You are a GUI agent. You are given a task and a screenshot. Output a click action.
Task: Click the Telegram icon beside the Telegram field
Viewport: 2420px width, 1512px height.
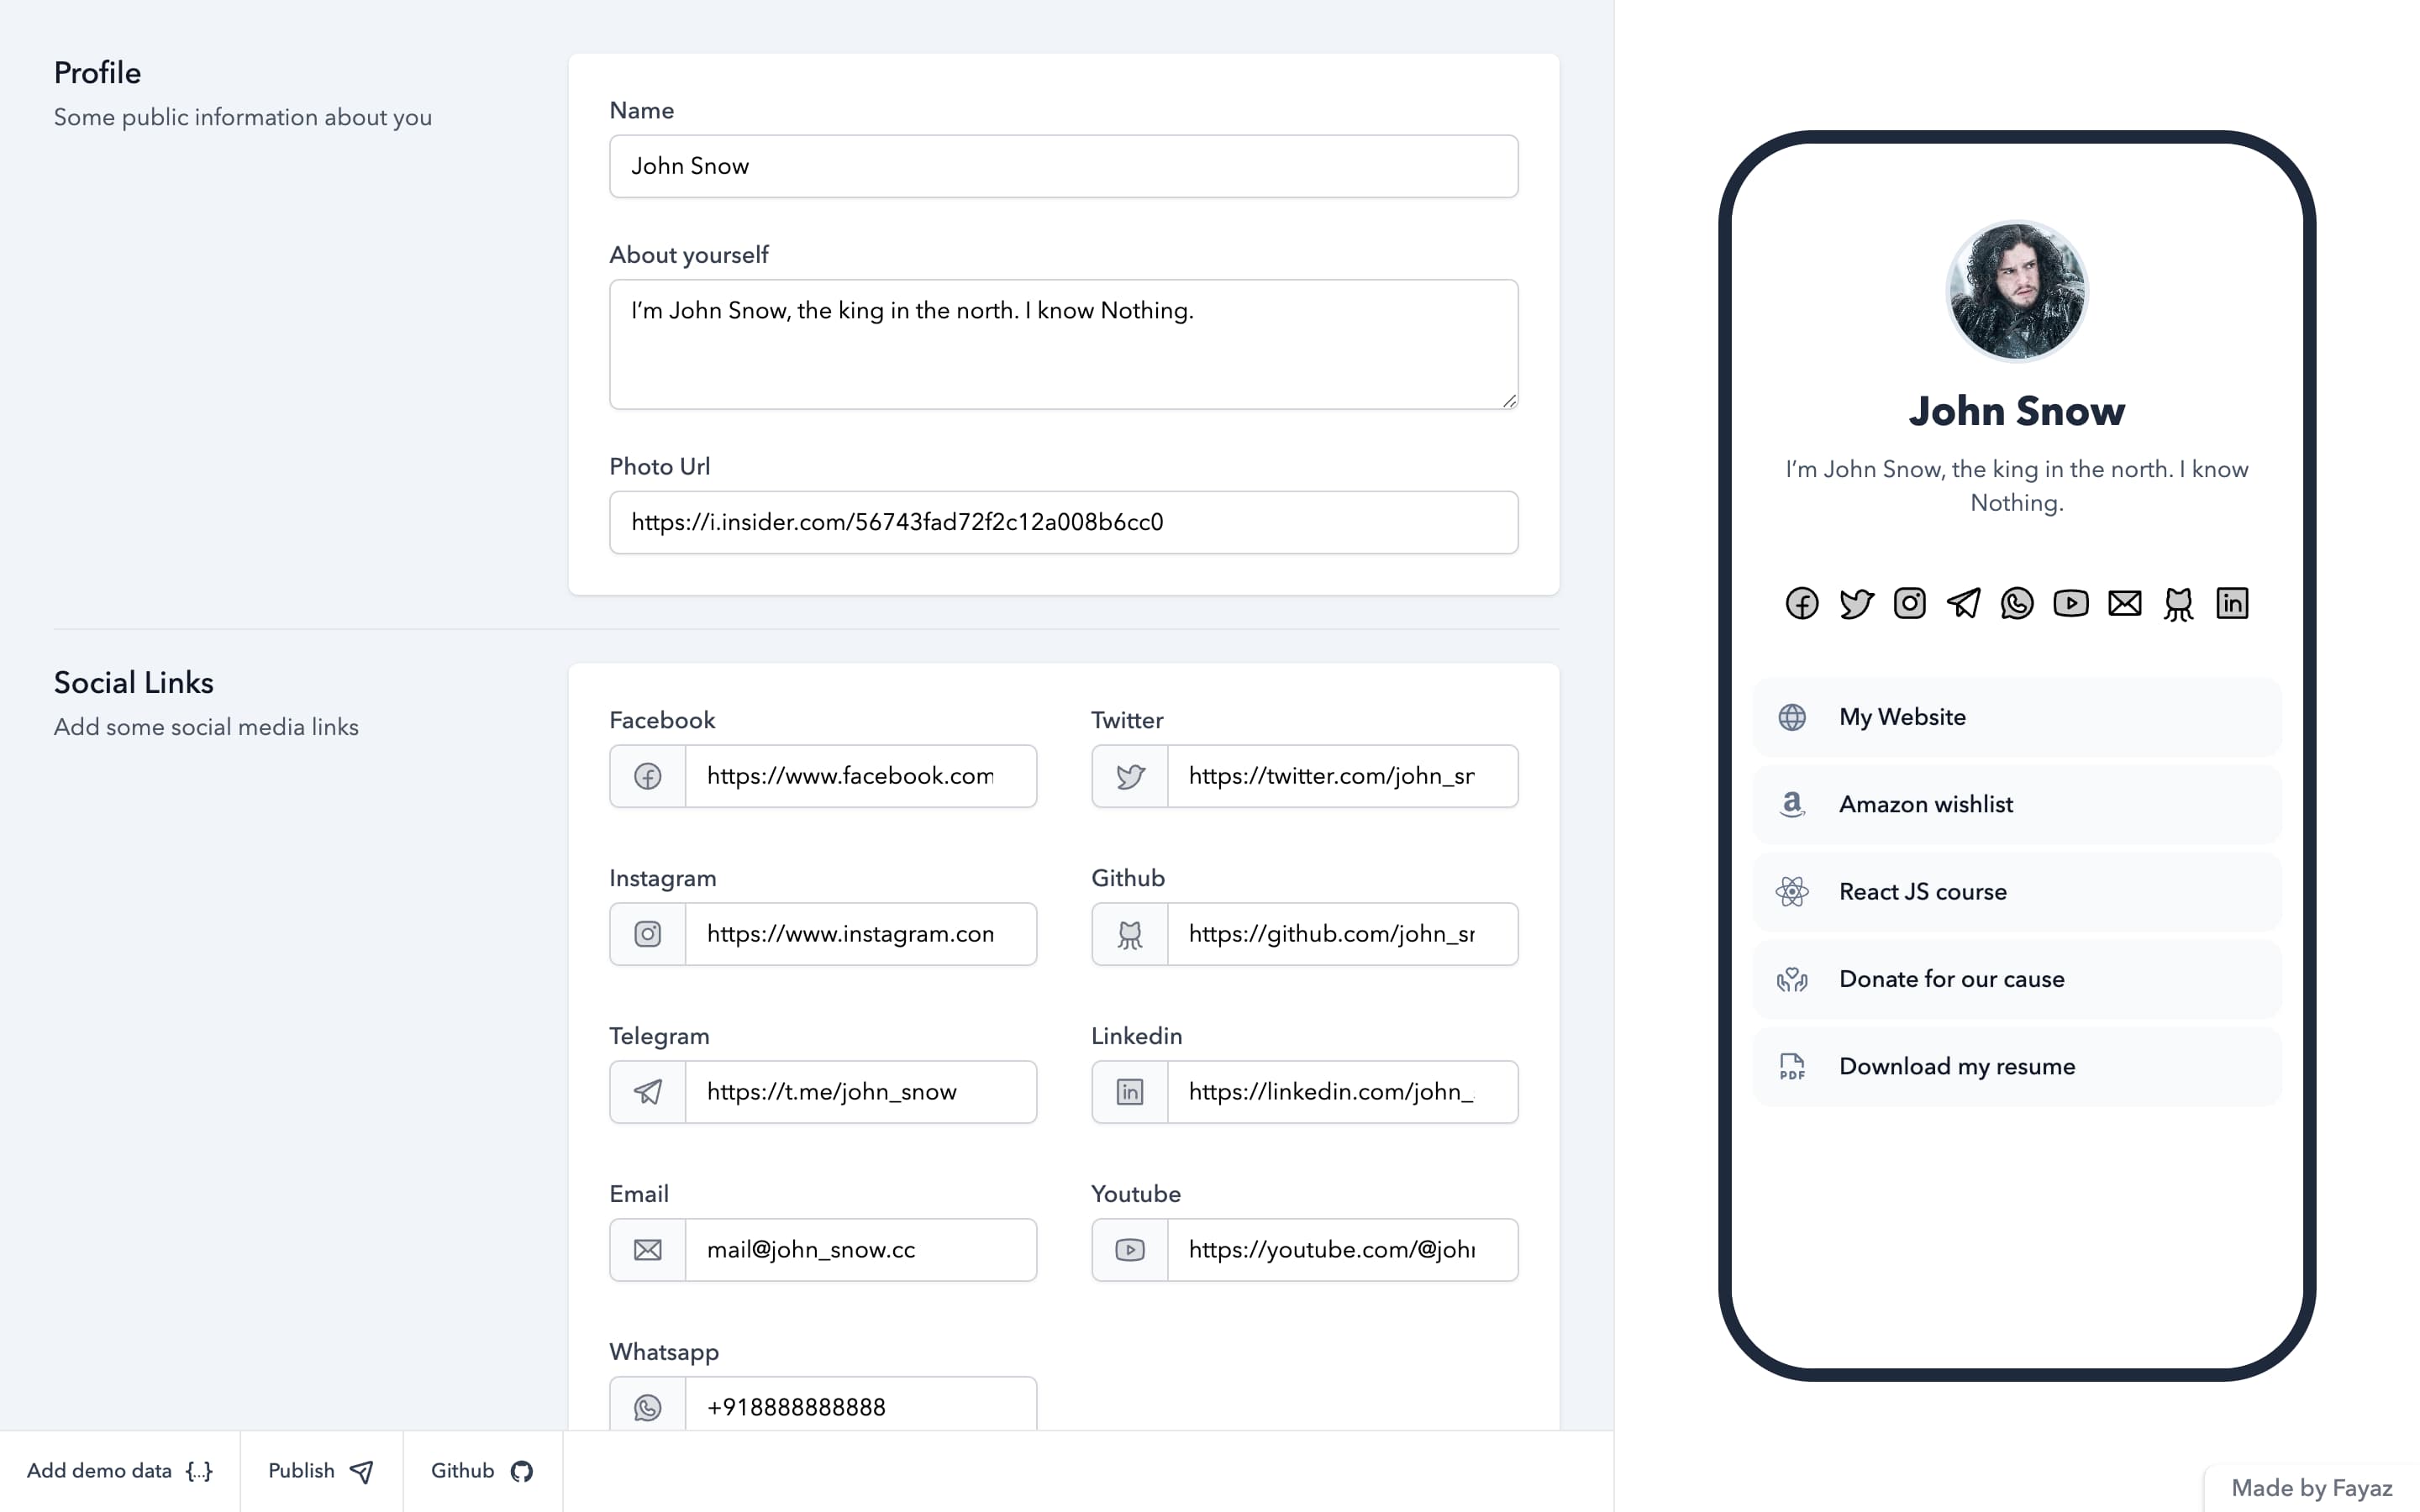(648, 1092)
